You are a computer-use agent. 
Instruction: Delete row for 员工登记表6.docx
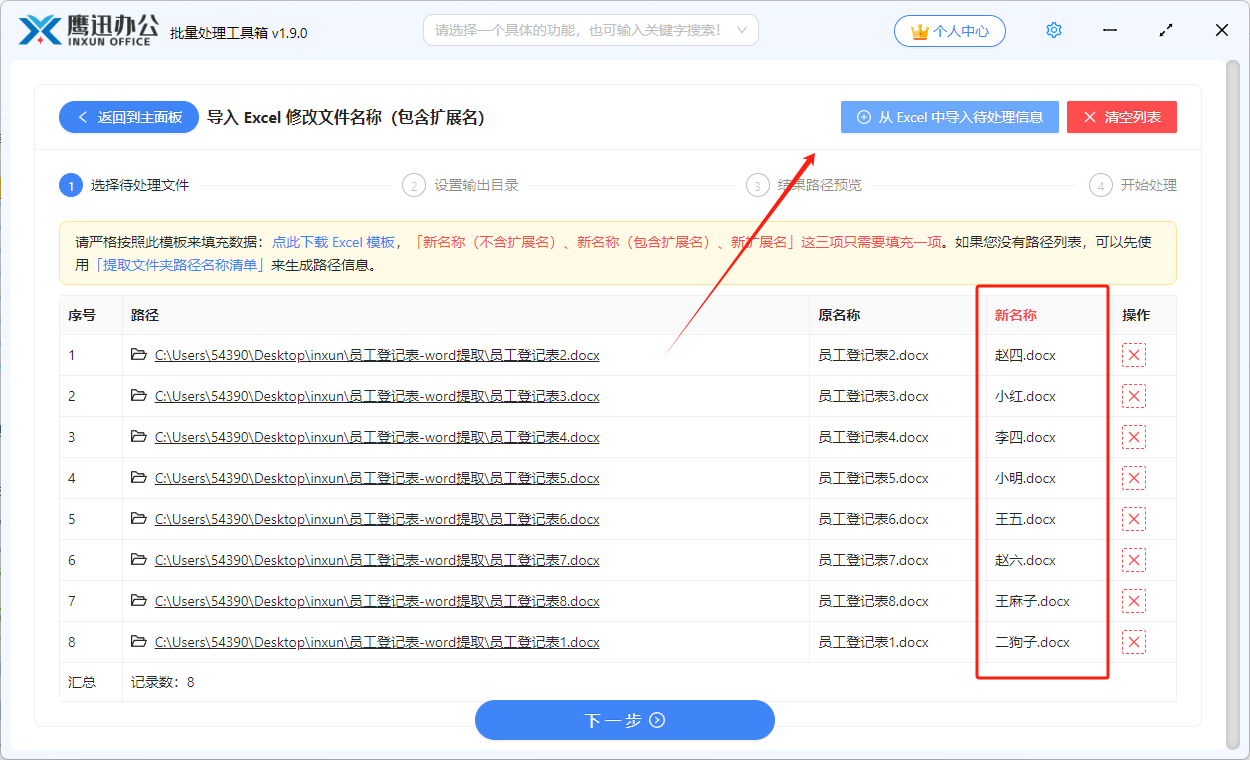tap(1134, 519)
